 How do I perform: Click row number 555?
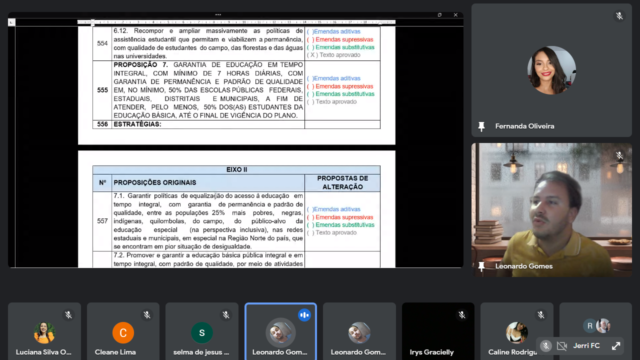[x=102, y=90]
